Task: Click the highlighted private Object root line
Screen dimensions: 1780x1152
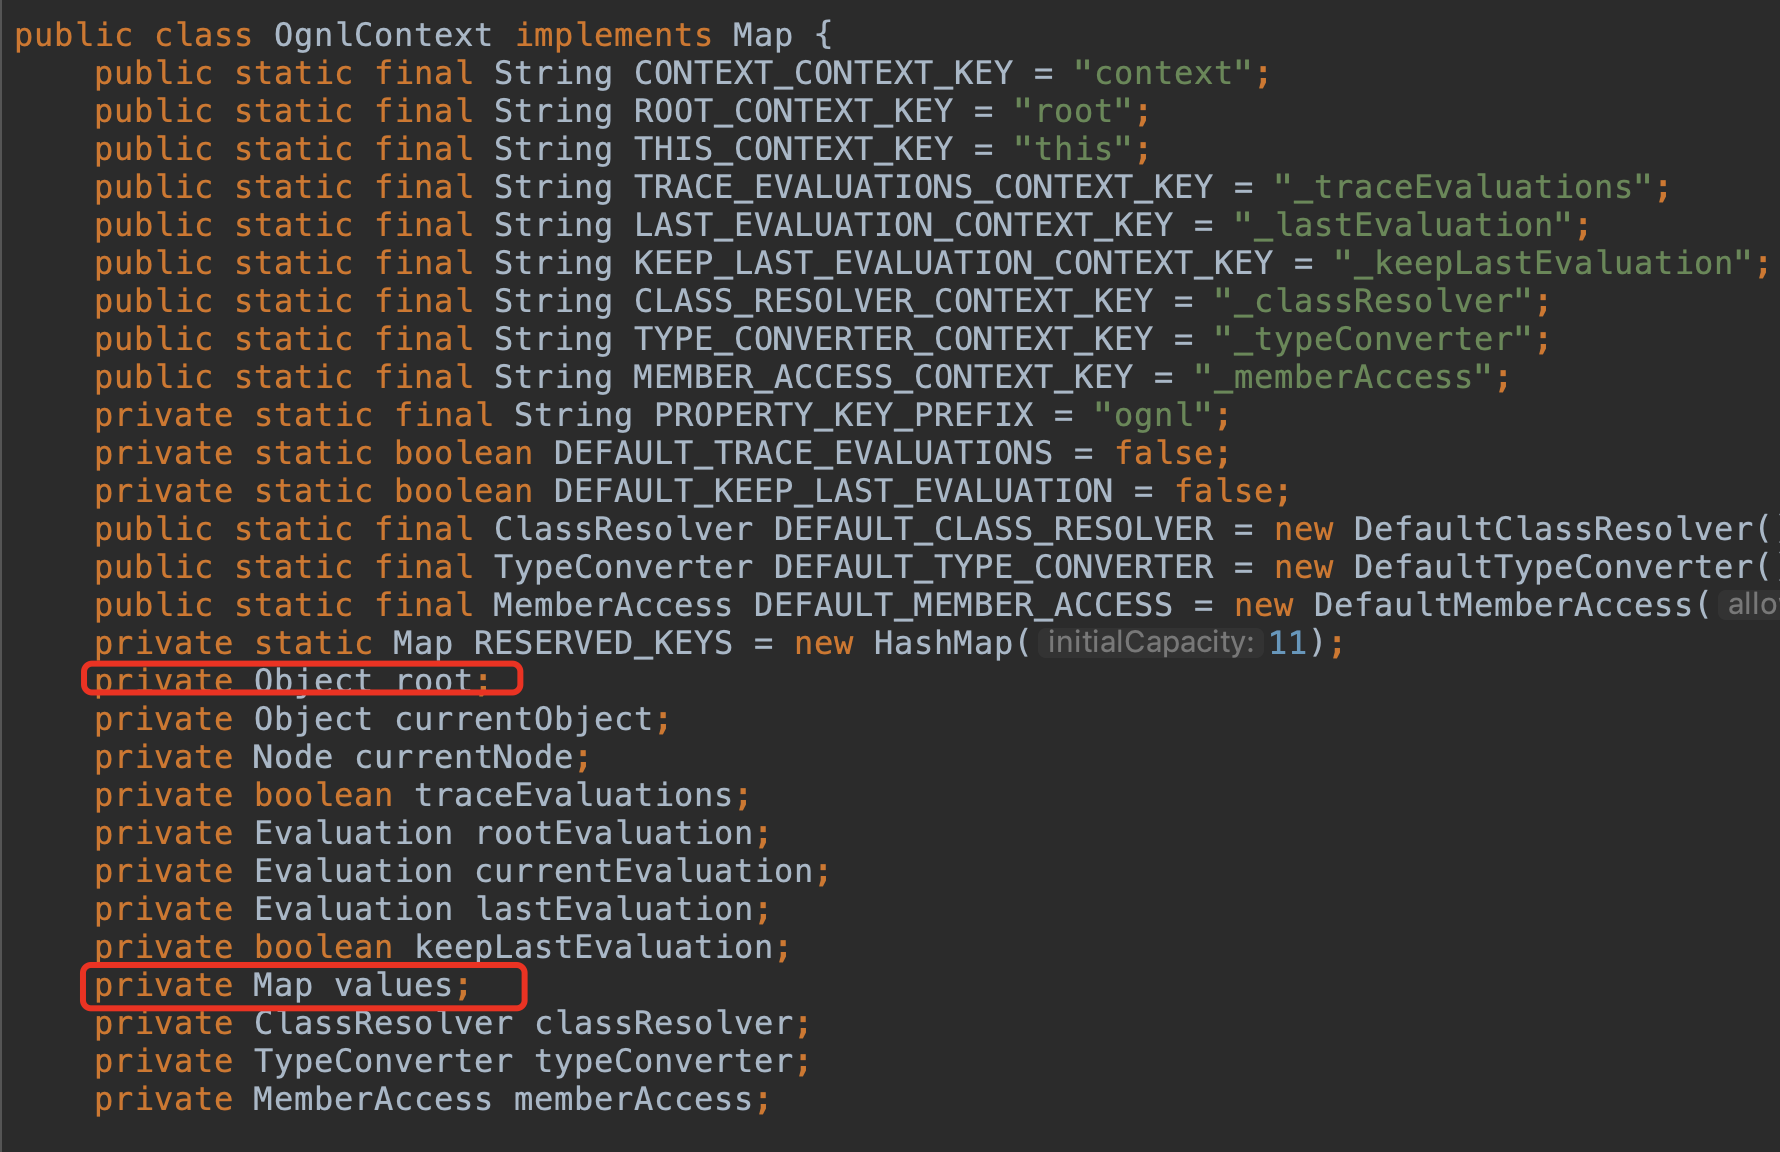Action: [302, 679]
